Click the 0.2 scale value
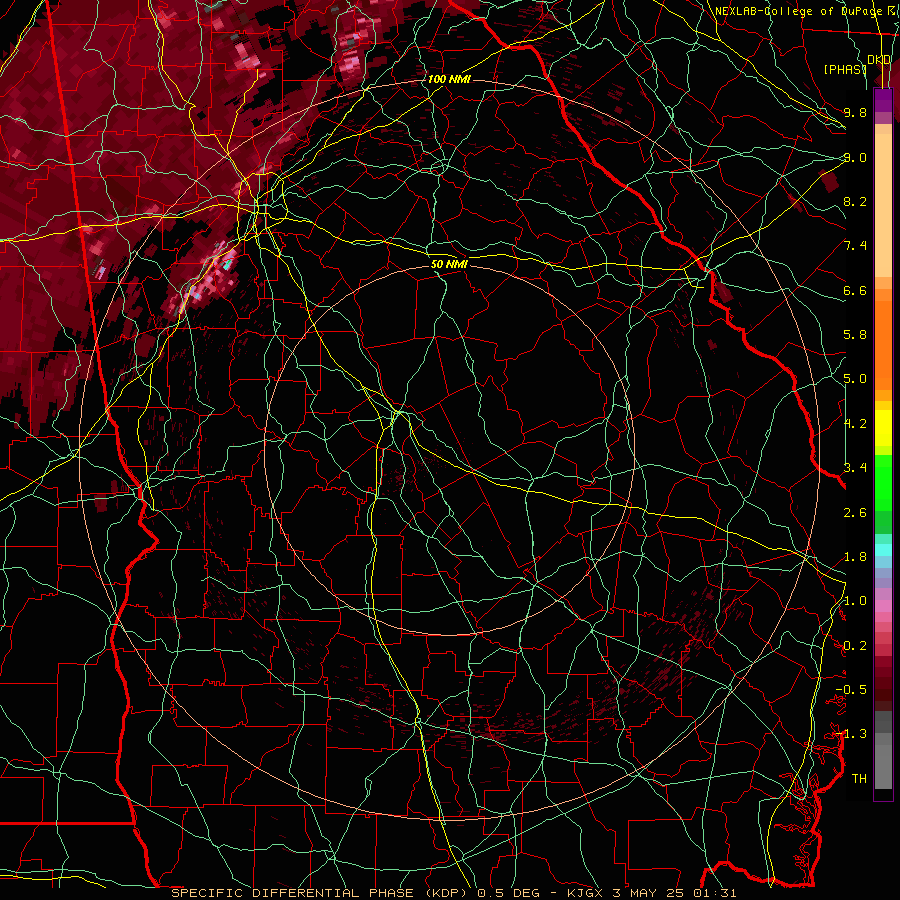 coord(855,646)
